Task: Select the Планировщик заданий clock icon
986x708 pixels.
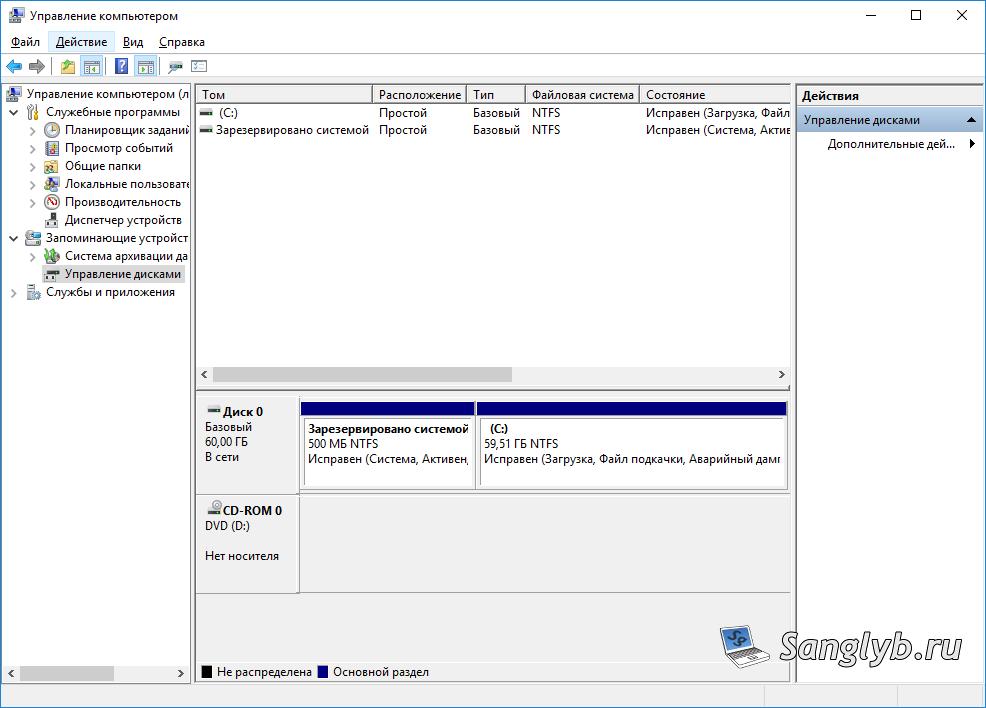Action: tap(52, 130)
